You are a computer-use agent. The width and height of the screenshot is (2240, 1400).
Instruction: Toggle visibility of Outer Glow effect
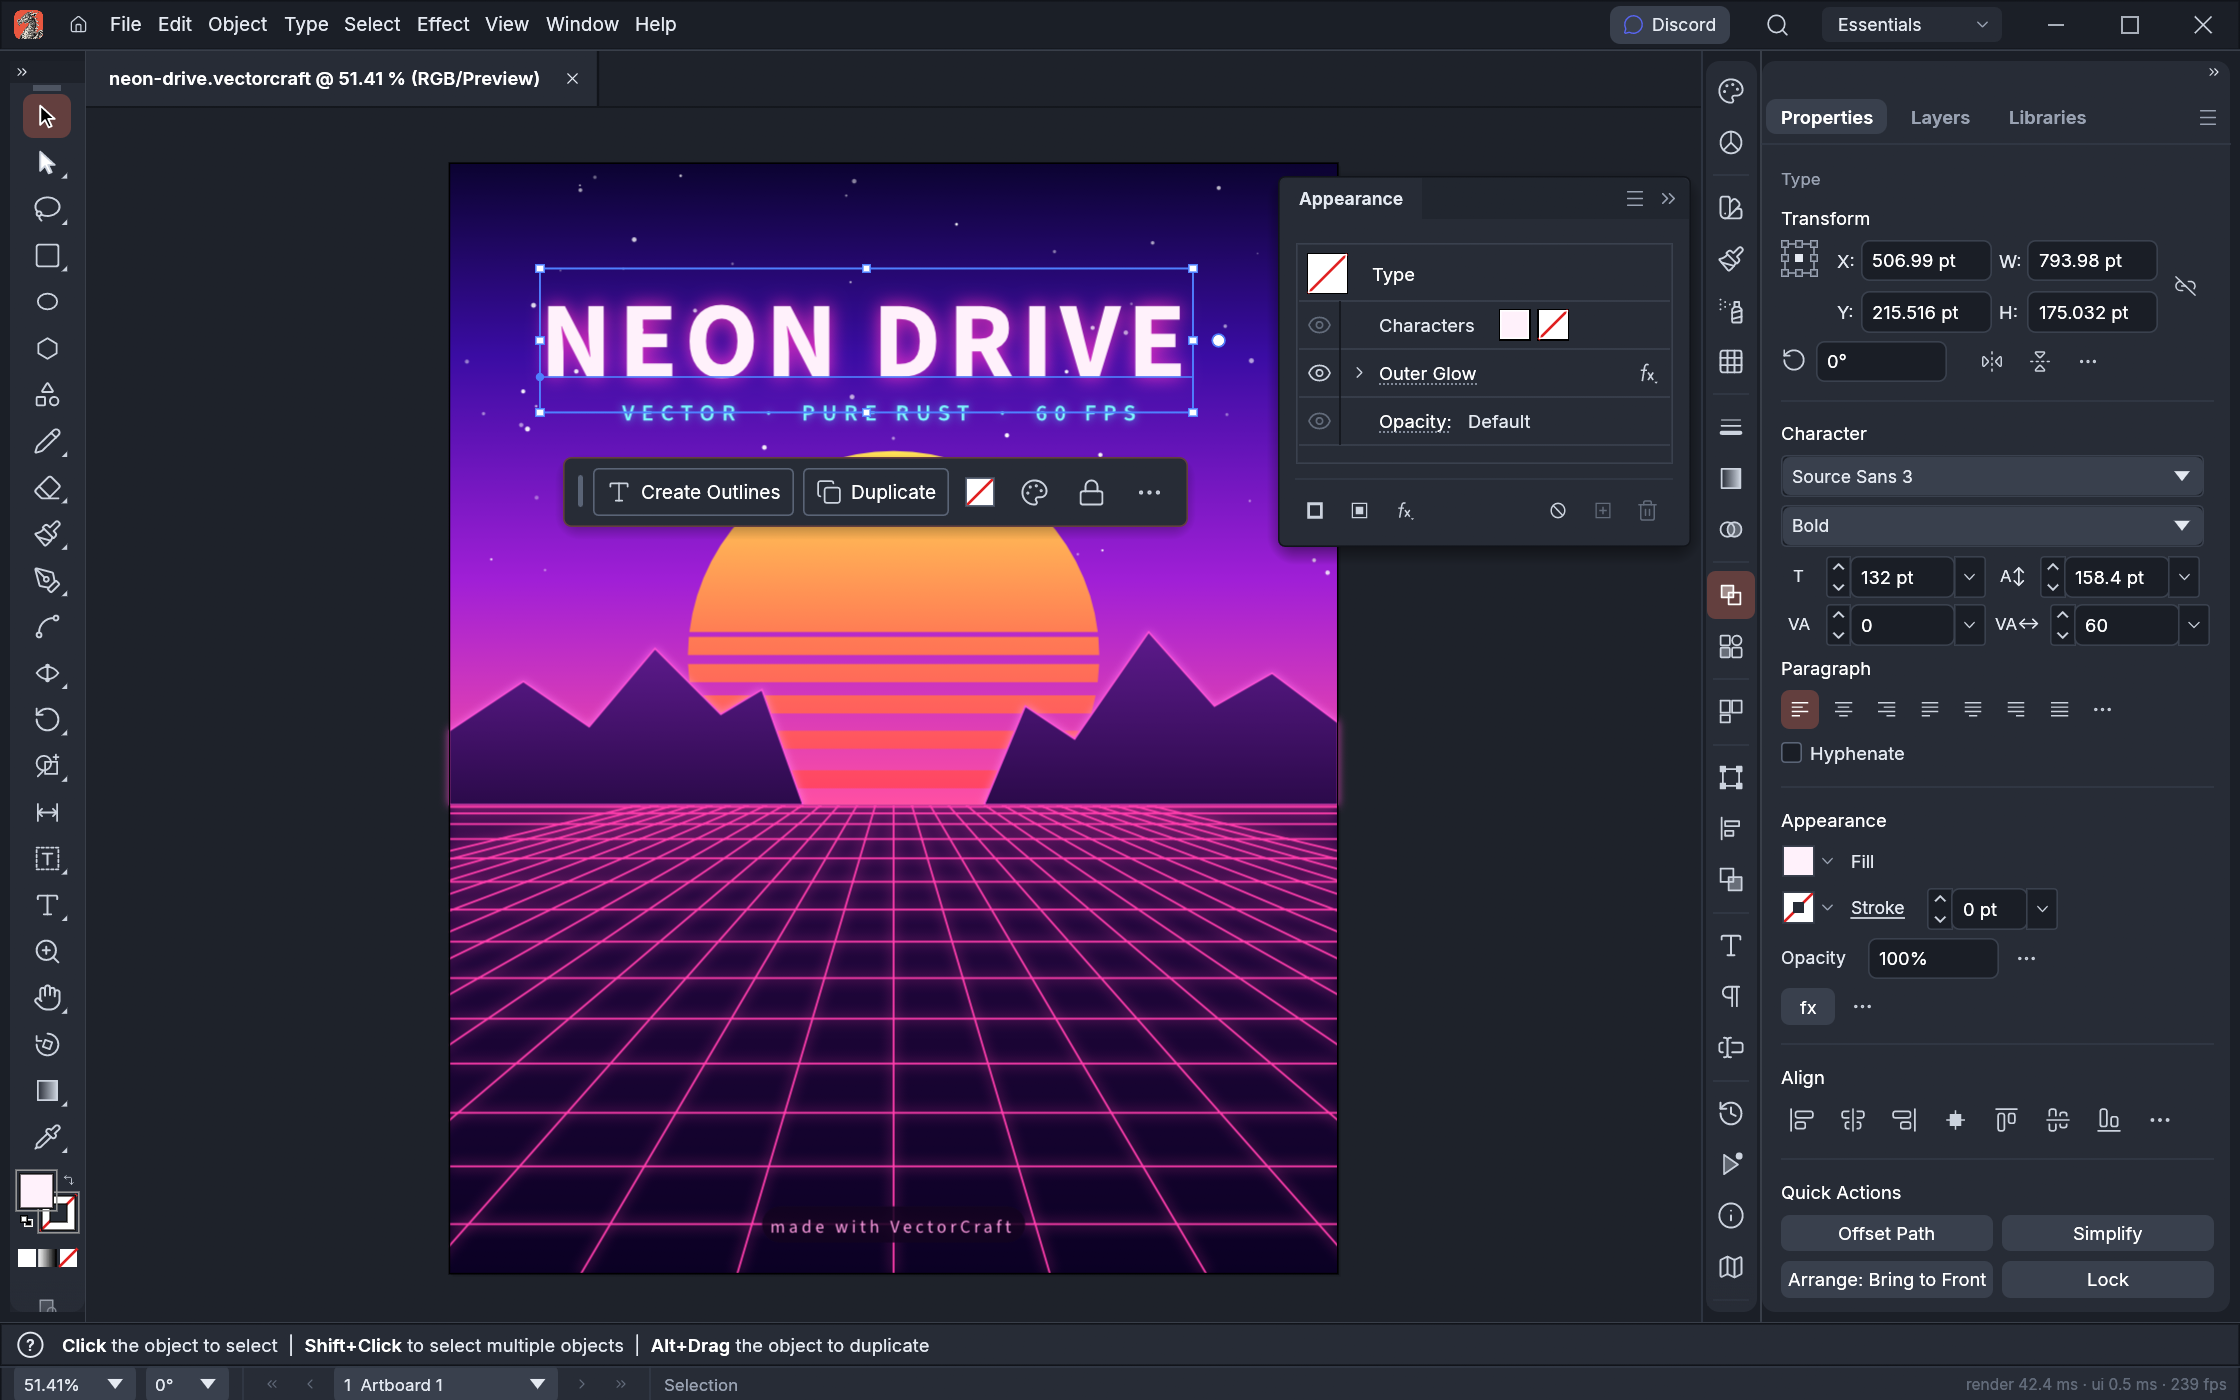pos(1319,373)
